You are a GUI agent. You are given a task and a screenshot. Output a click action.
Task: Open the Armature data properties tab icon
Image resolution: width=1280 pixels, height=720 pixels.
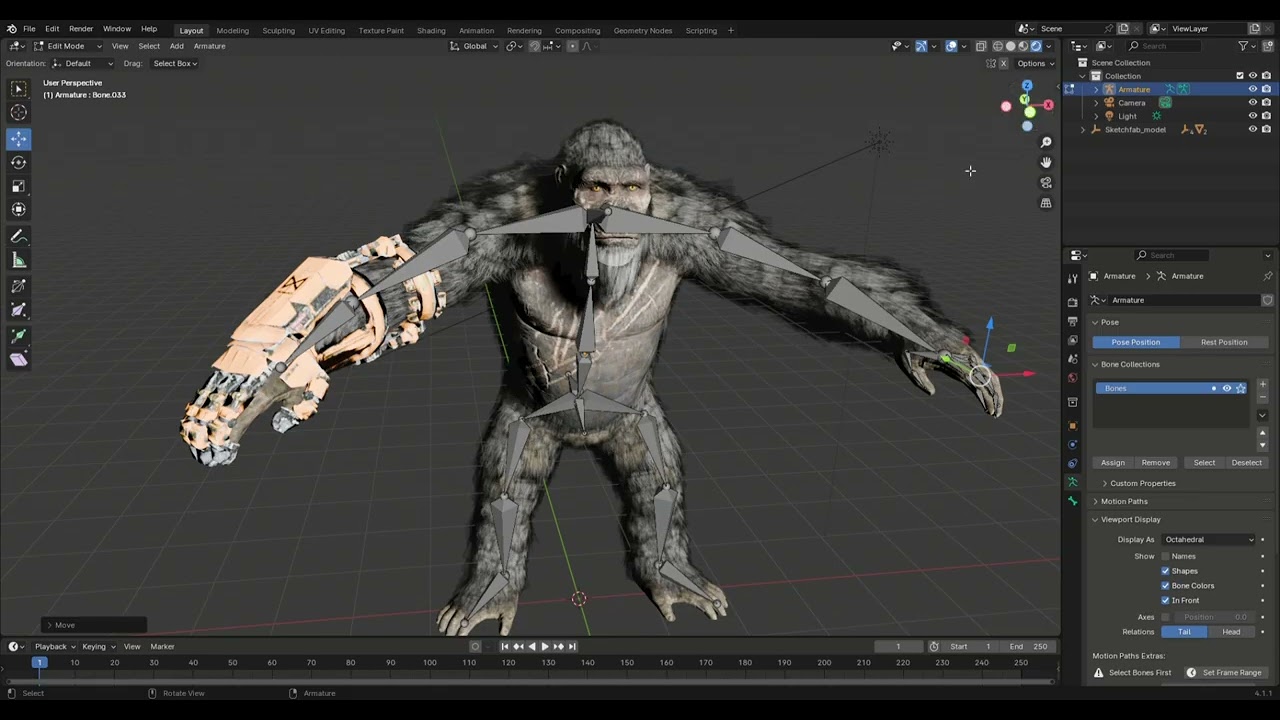point(1073,482)
